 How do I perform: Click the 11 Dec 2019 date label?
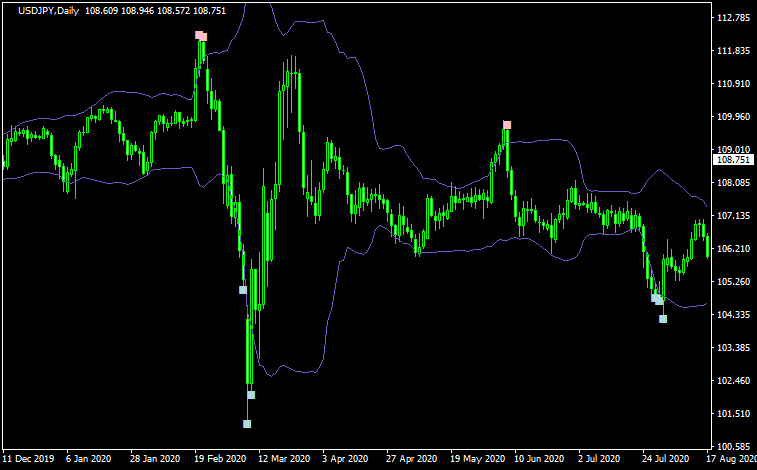click(27, 460)
